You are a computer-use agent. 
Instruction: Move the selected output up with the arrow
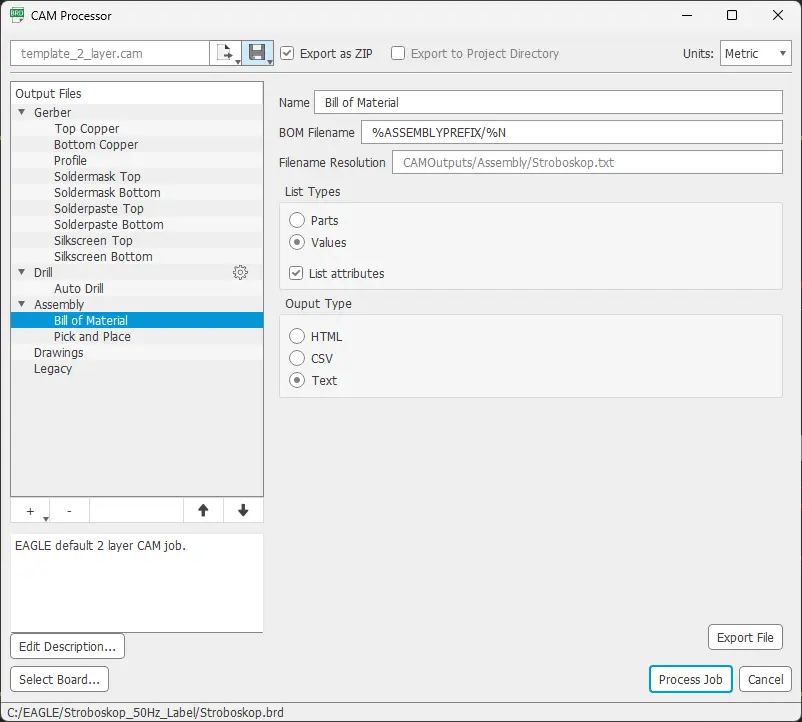coord(203,511)
